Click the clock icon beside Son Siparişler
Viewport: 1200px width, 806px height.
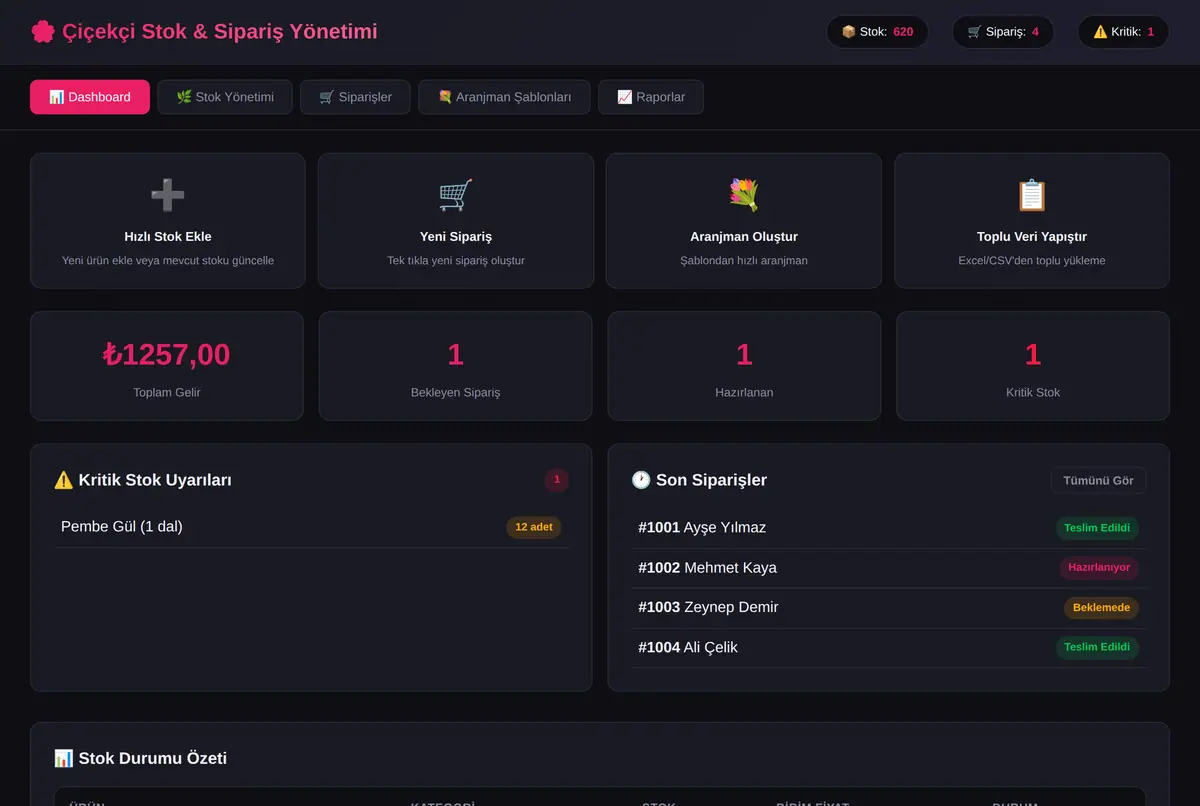[641, 480]
